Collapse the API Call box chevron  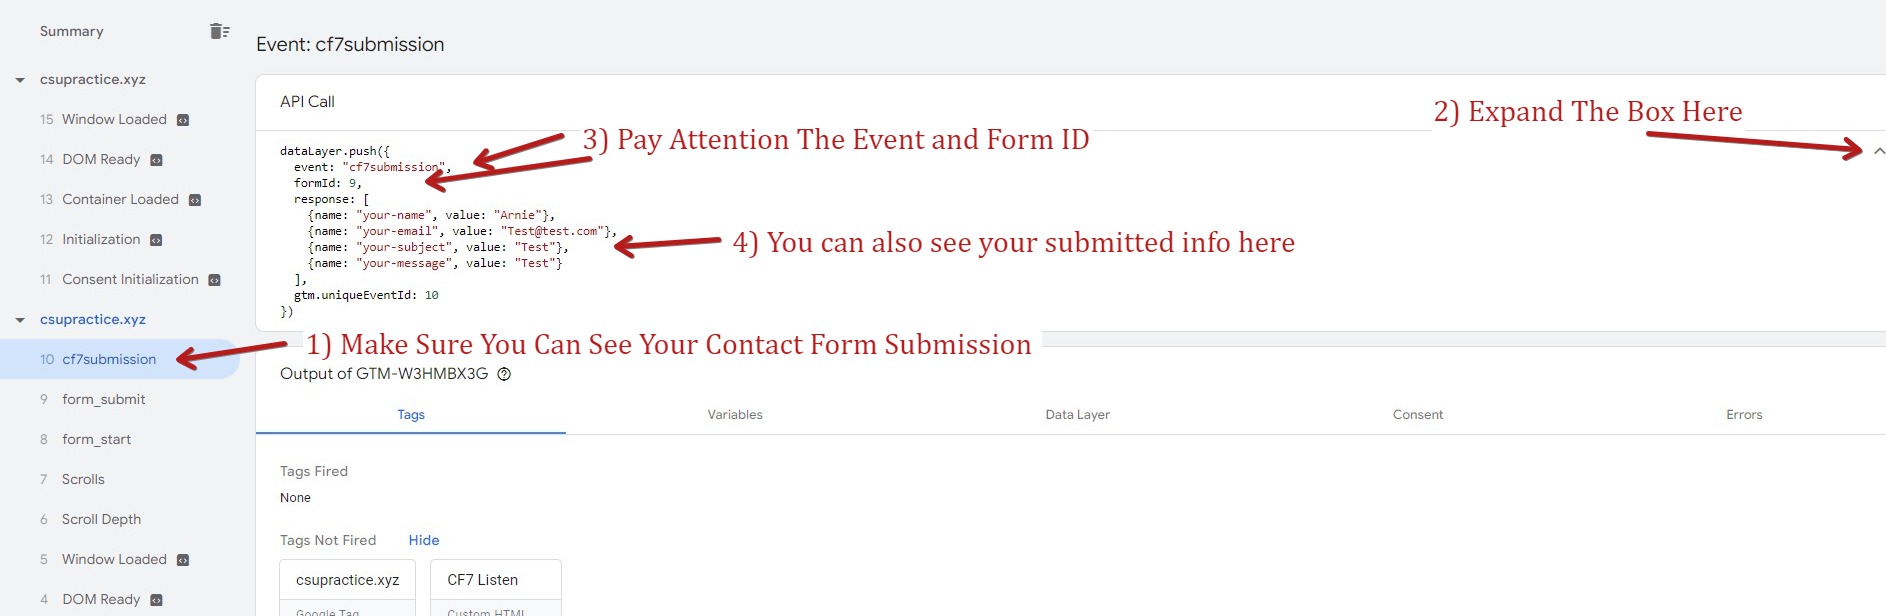[1879, 151]
